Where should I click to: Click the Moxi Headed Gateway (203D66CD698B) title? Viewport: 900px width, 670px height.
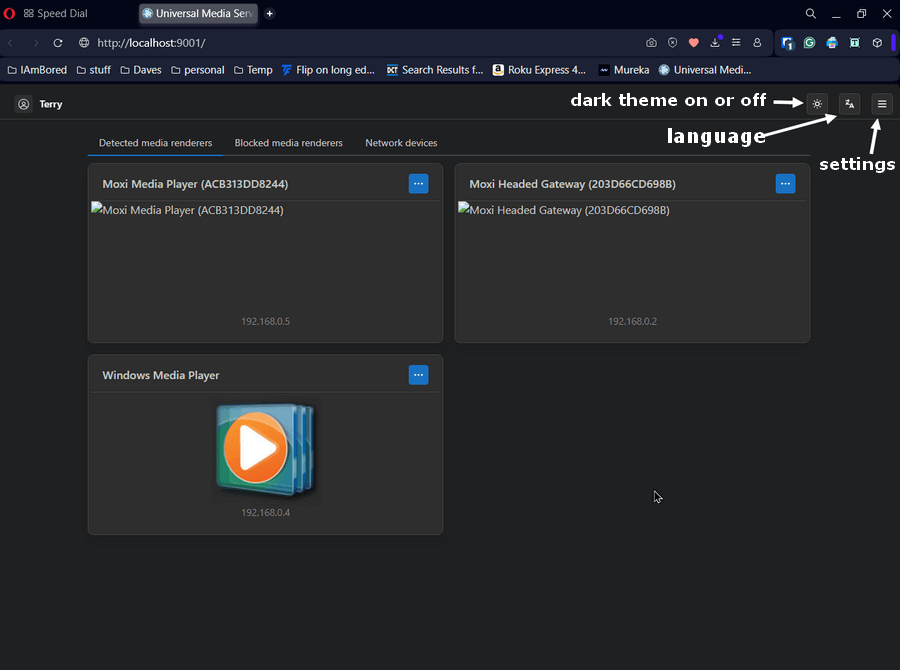click(x=572, y=184)
